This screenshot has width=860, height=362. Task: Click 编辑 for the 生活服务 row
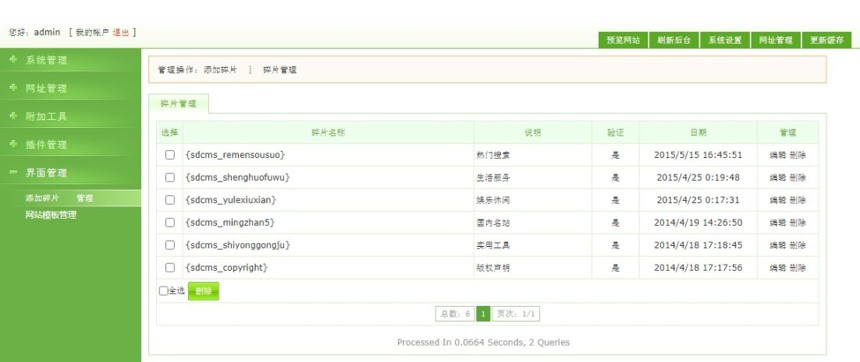[778, 178]
